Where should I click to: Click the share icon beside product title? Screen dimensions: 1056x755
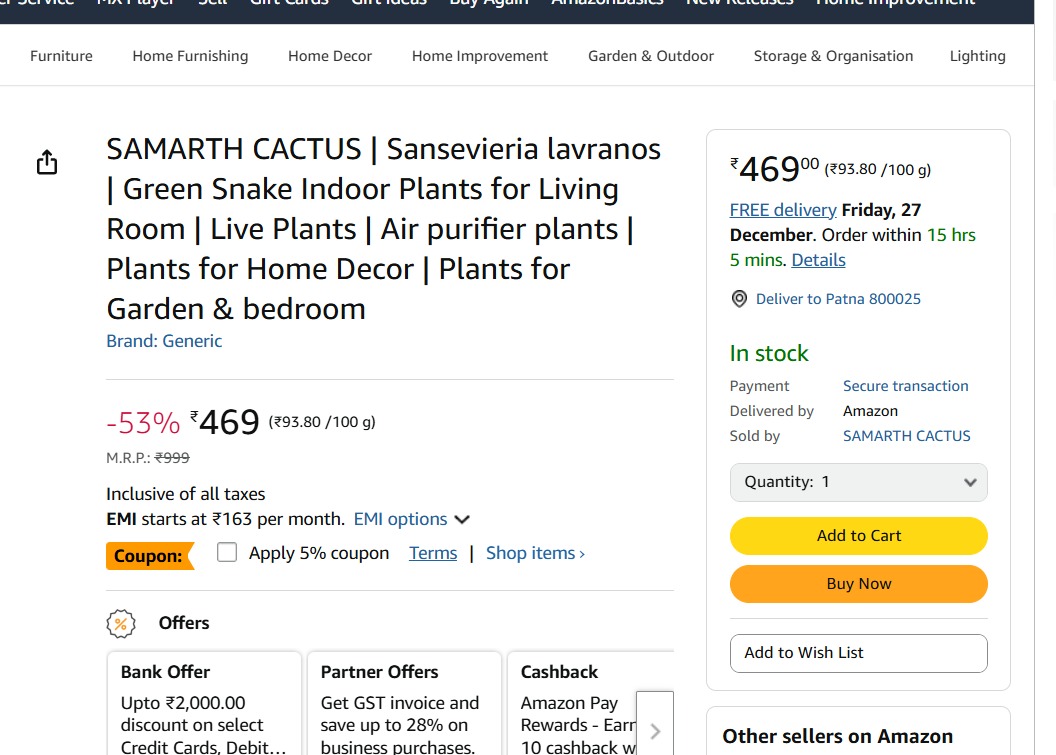tap(47, 163)
